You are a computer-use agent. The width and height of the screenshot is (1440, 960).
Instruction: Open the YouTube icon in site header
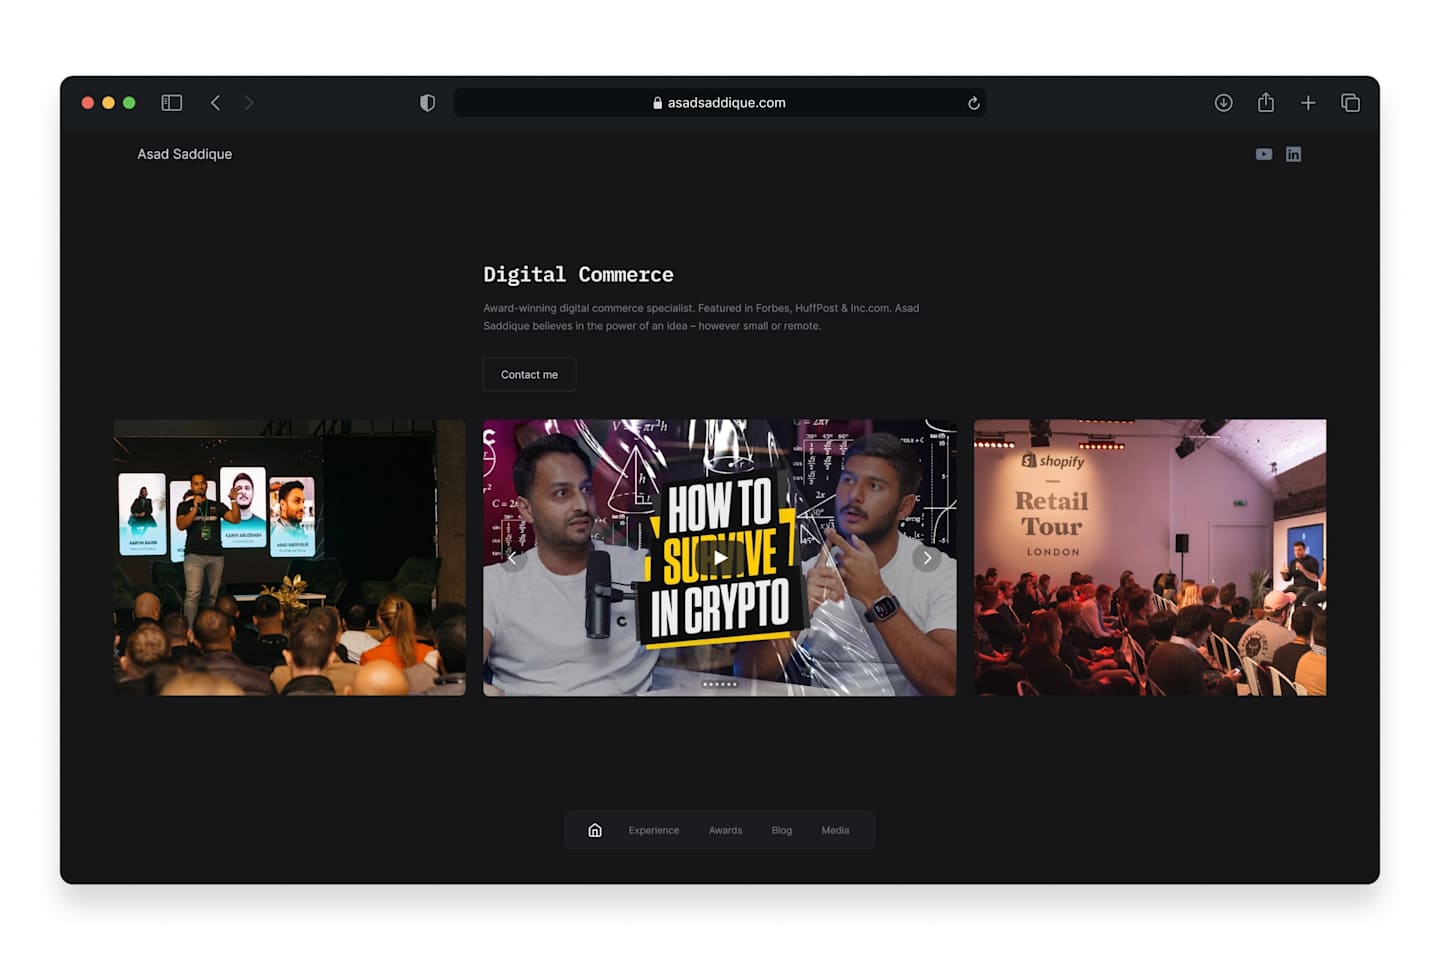point(1264,154)
